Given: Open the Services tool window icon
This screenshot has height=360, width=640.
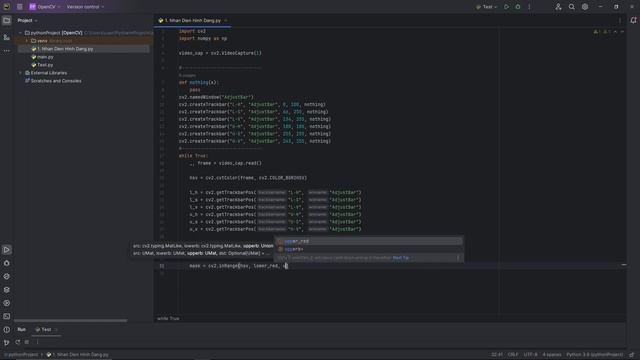Looking at the screenshot, I should point(7,303).
